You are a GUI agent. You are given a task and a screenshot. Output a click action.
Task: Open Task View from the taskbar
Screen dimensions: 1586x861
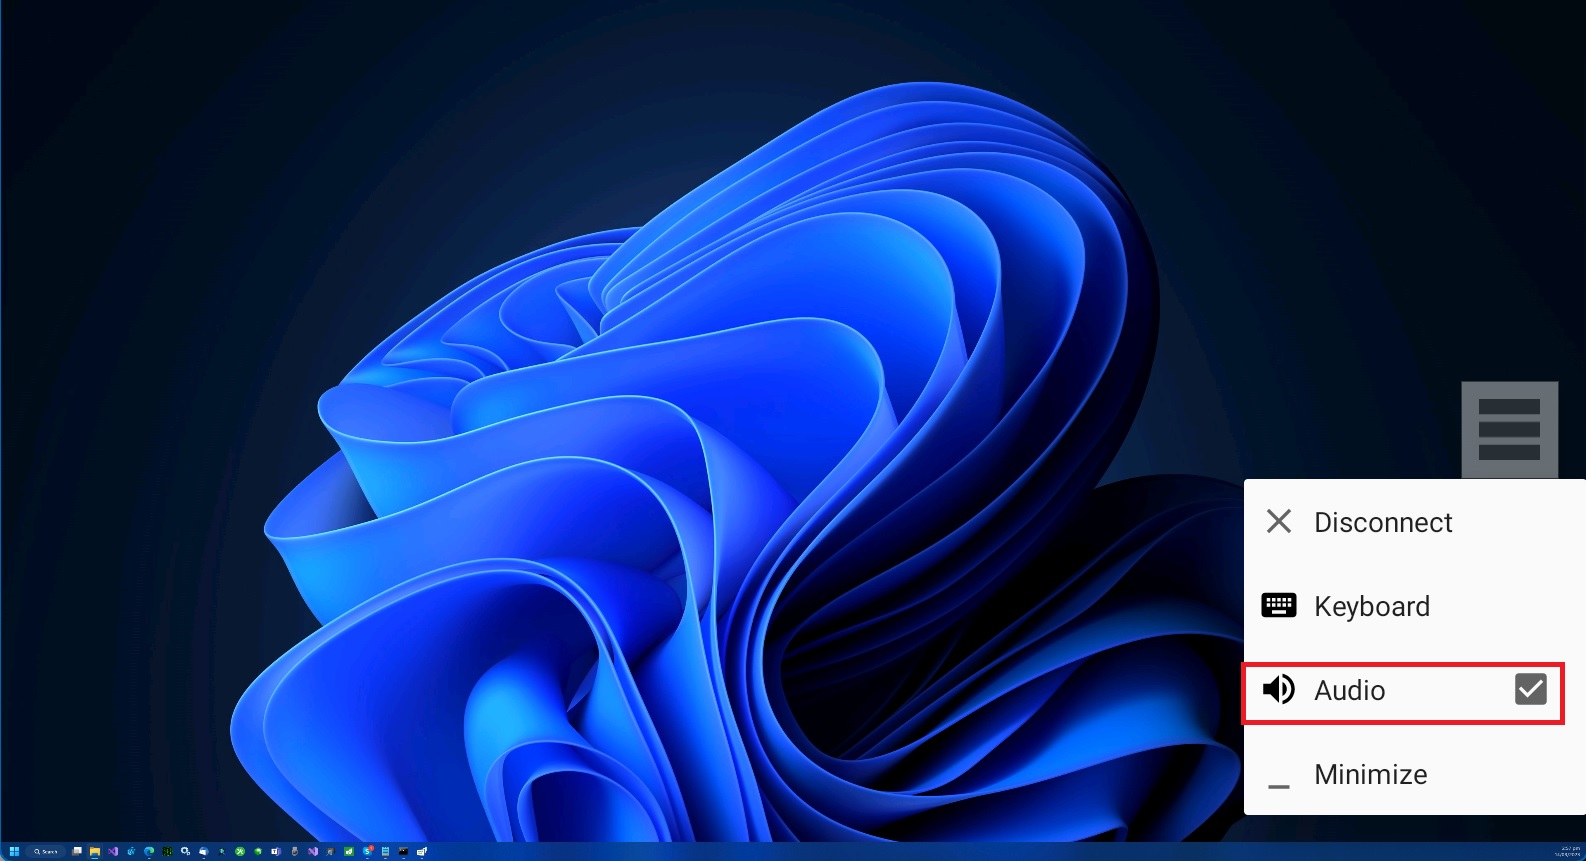pos(77,852)
